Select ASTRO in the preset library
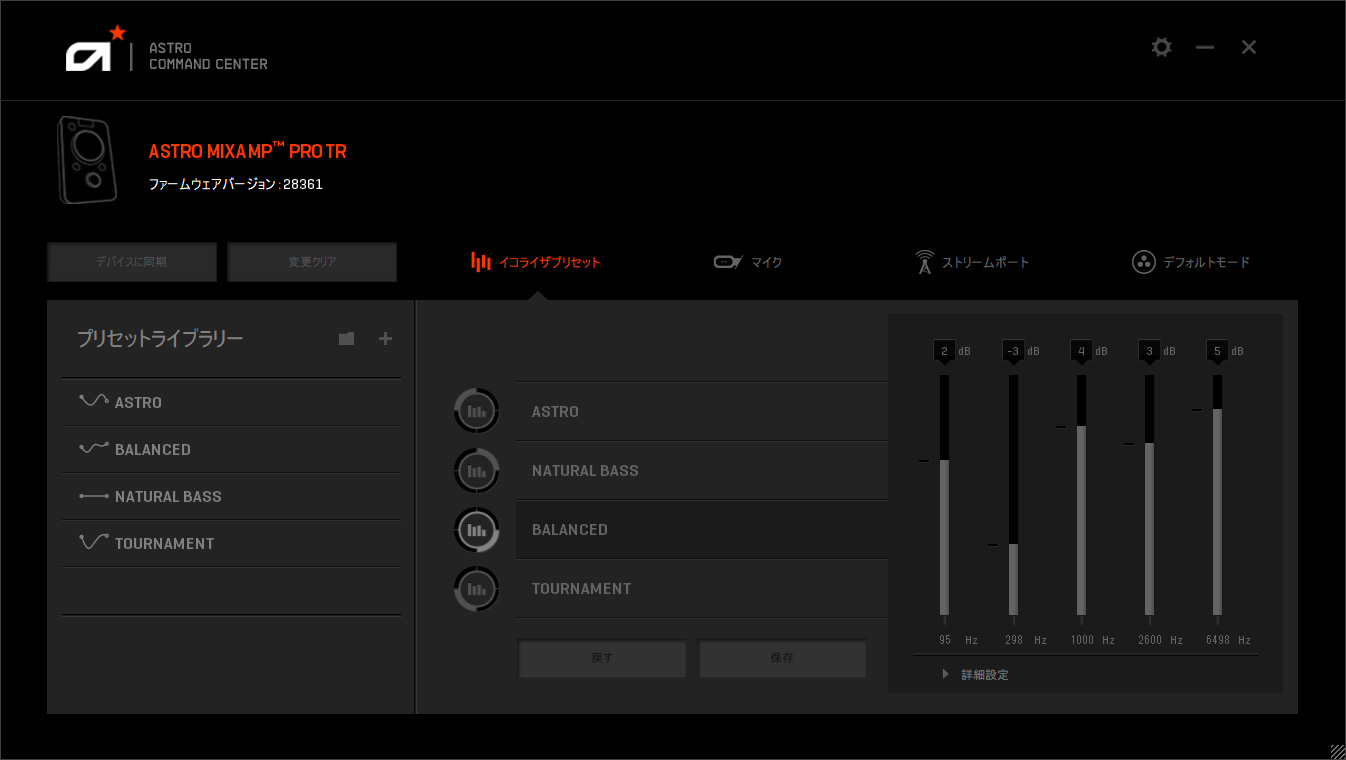Image resolution: width=1346 pixels, height=760 pixels. (231, 402)
